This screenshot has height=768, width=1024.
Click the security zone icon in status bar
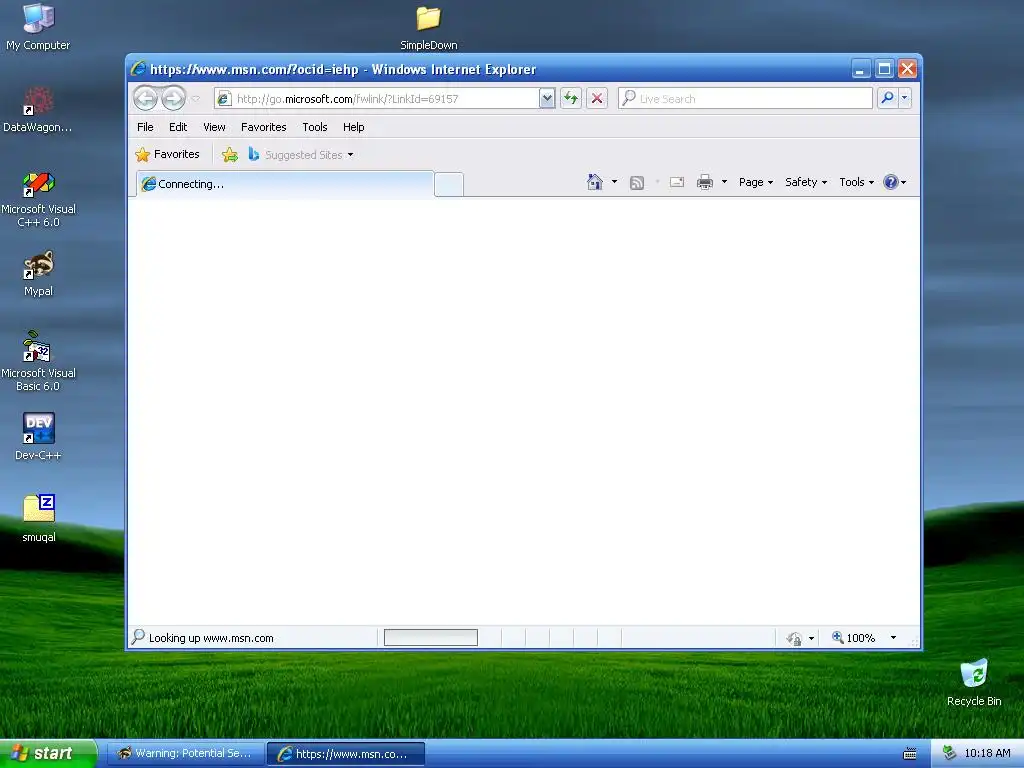point(794,638)
